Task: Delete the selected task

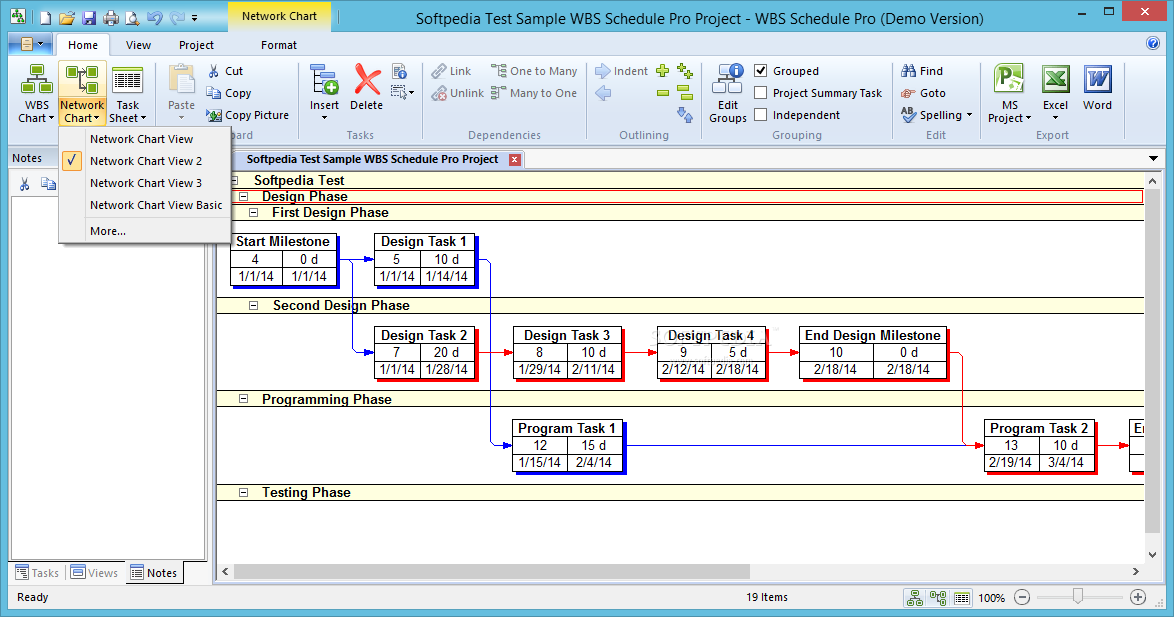Action: (x=367, y=88)
